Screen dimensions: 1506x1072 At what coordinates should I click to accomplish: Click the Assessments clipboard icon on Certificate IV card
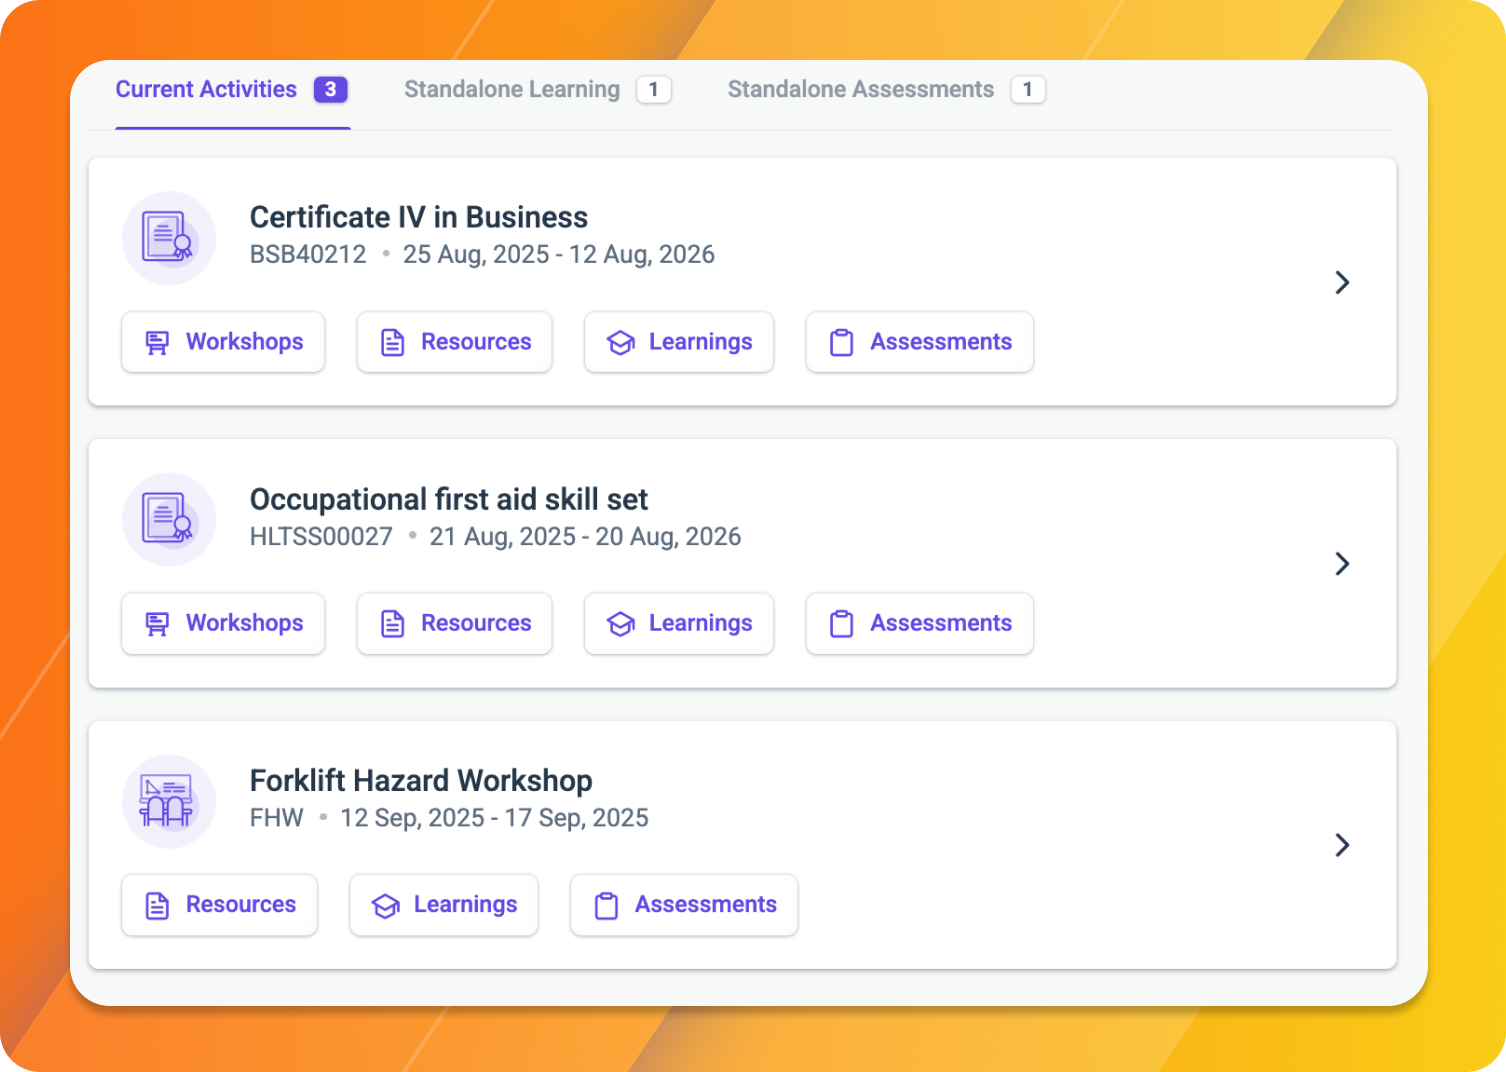(843, 342)
